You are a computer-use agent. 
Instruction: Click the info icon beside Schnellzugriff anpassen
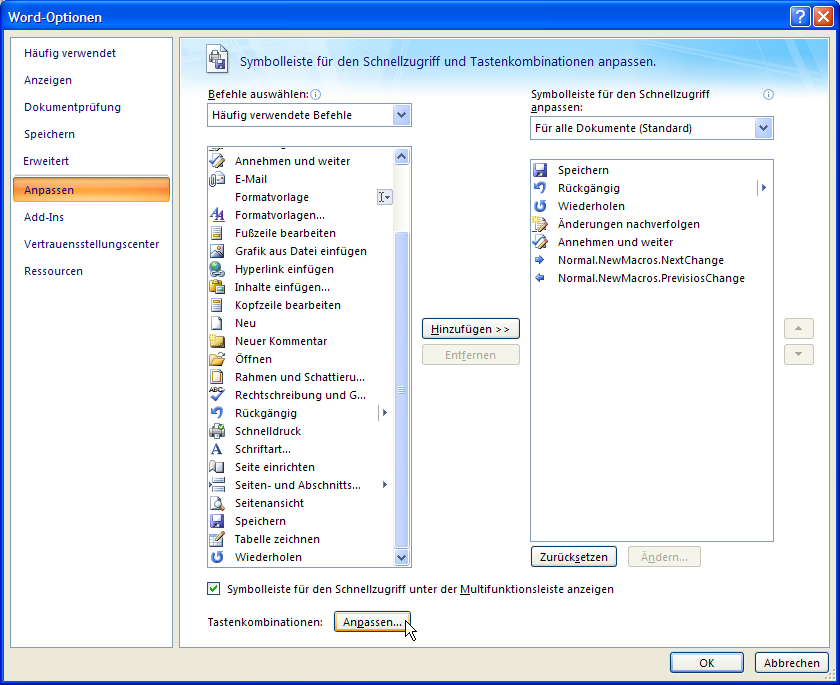[768, 95]
